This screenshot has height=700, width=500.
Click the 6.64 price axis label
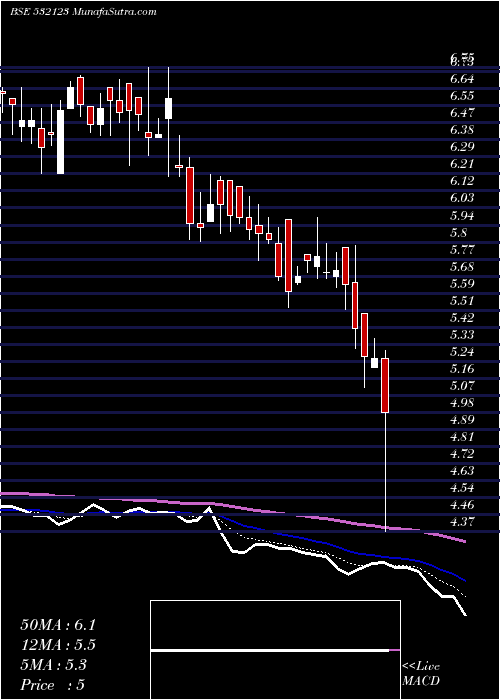click(462, 79)
